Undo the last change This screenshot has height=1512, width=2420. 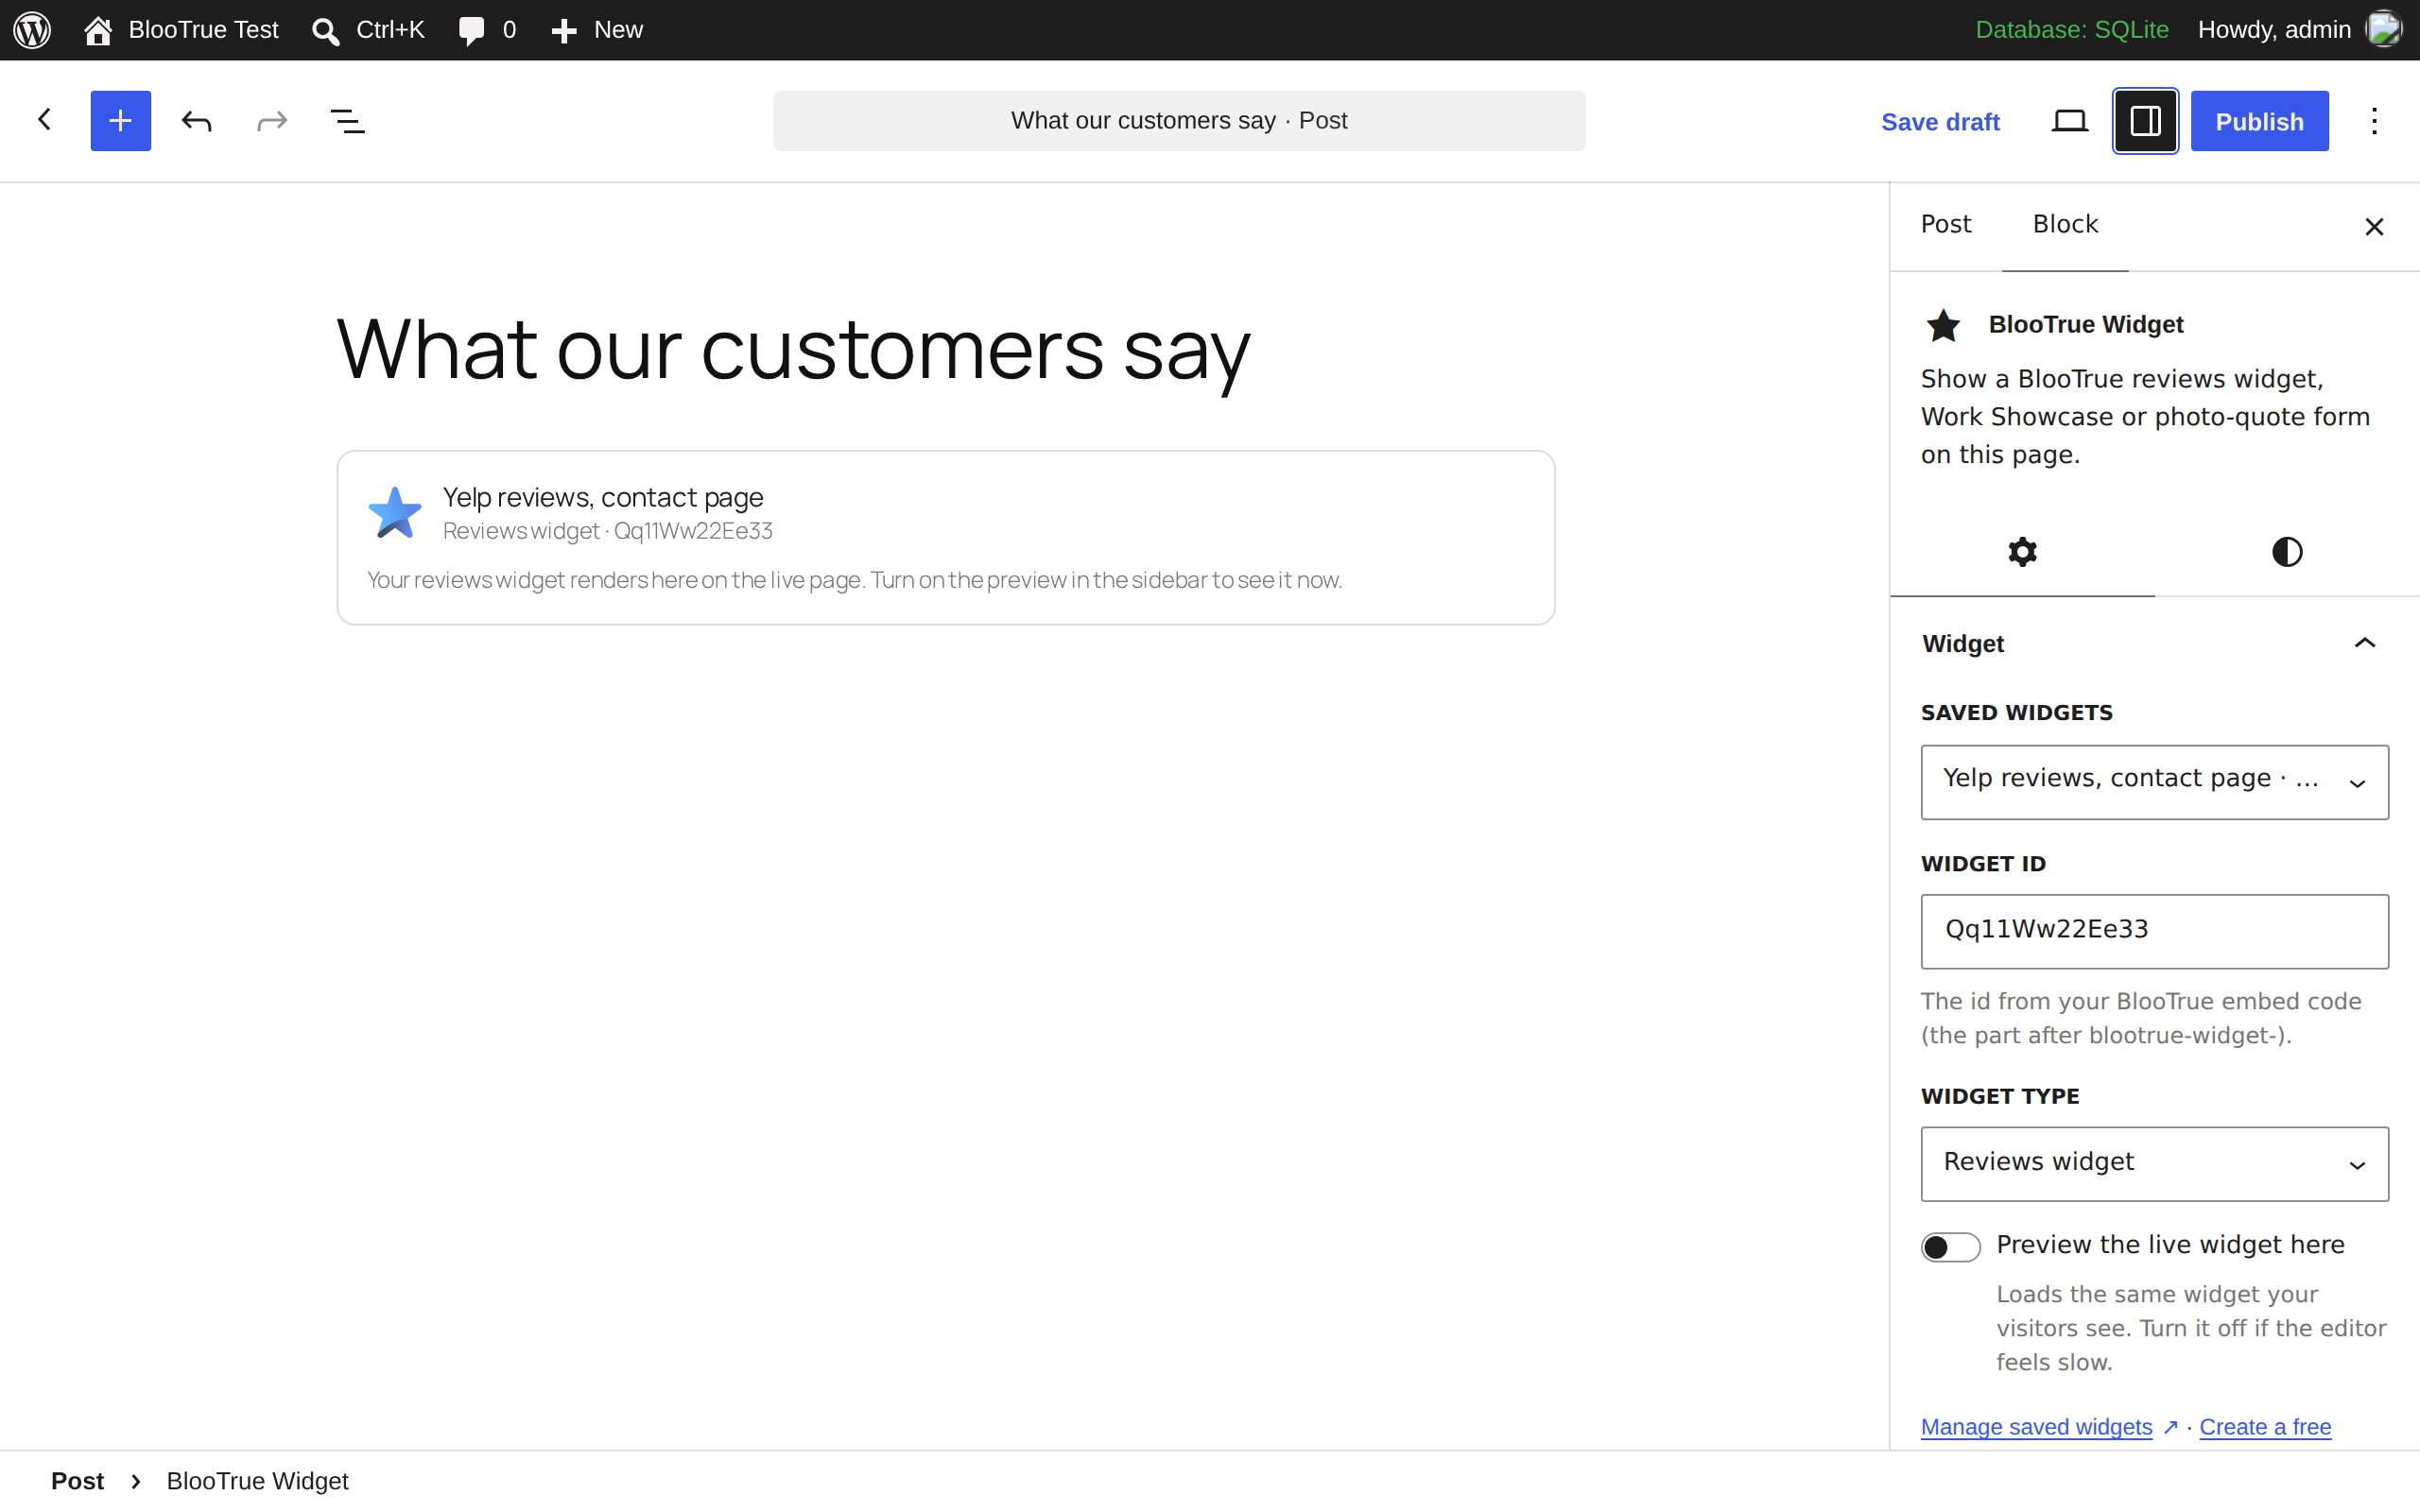196,121
